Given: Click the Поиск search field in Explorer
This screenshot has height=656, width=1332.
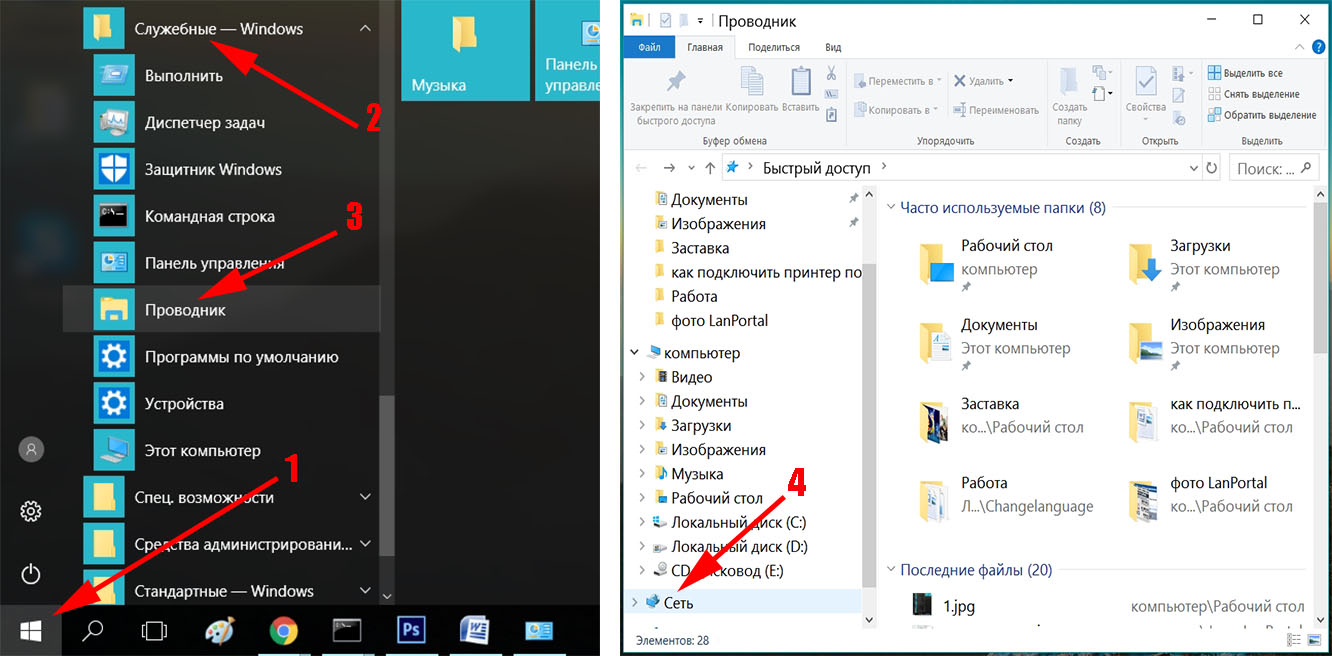Looking at the screenshot, I should [1273, 168].
